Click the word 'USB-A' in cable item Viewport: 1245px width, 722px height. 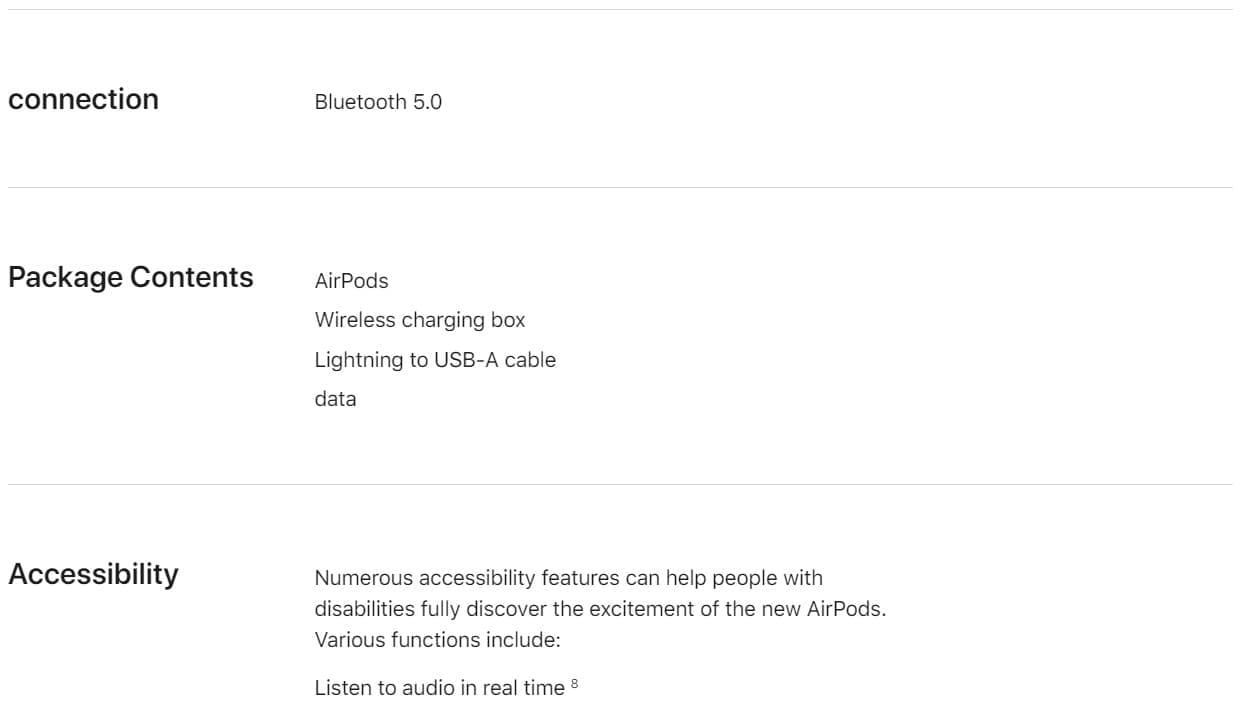click(x=466, y=360)
